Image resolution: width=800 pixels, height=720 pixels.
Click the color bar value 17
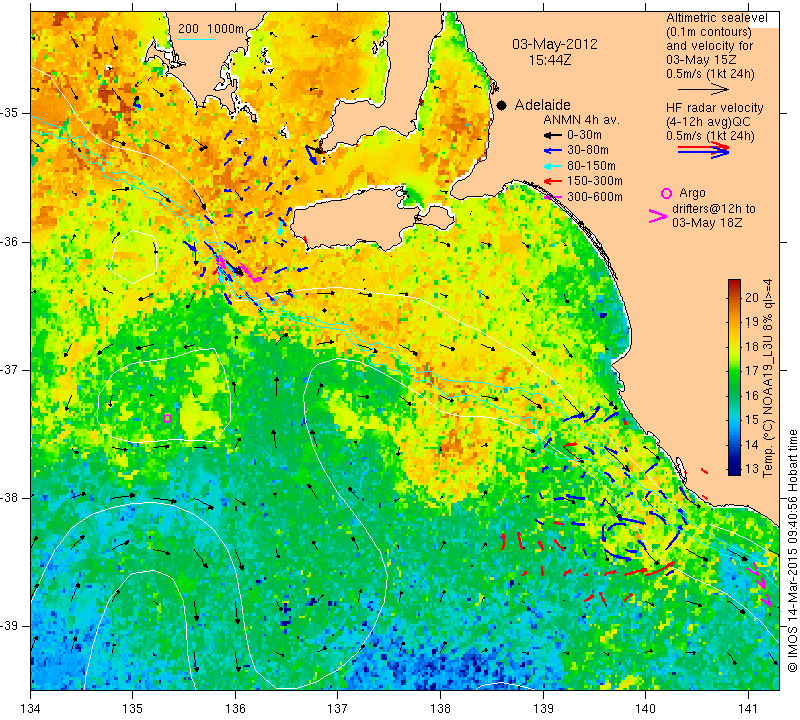pos(752,370)
